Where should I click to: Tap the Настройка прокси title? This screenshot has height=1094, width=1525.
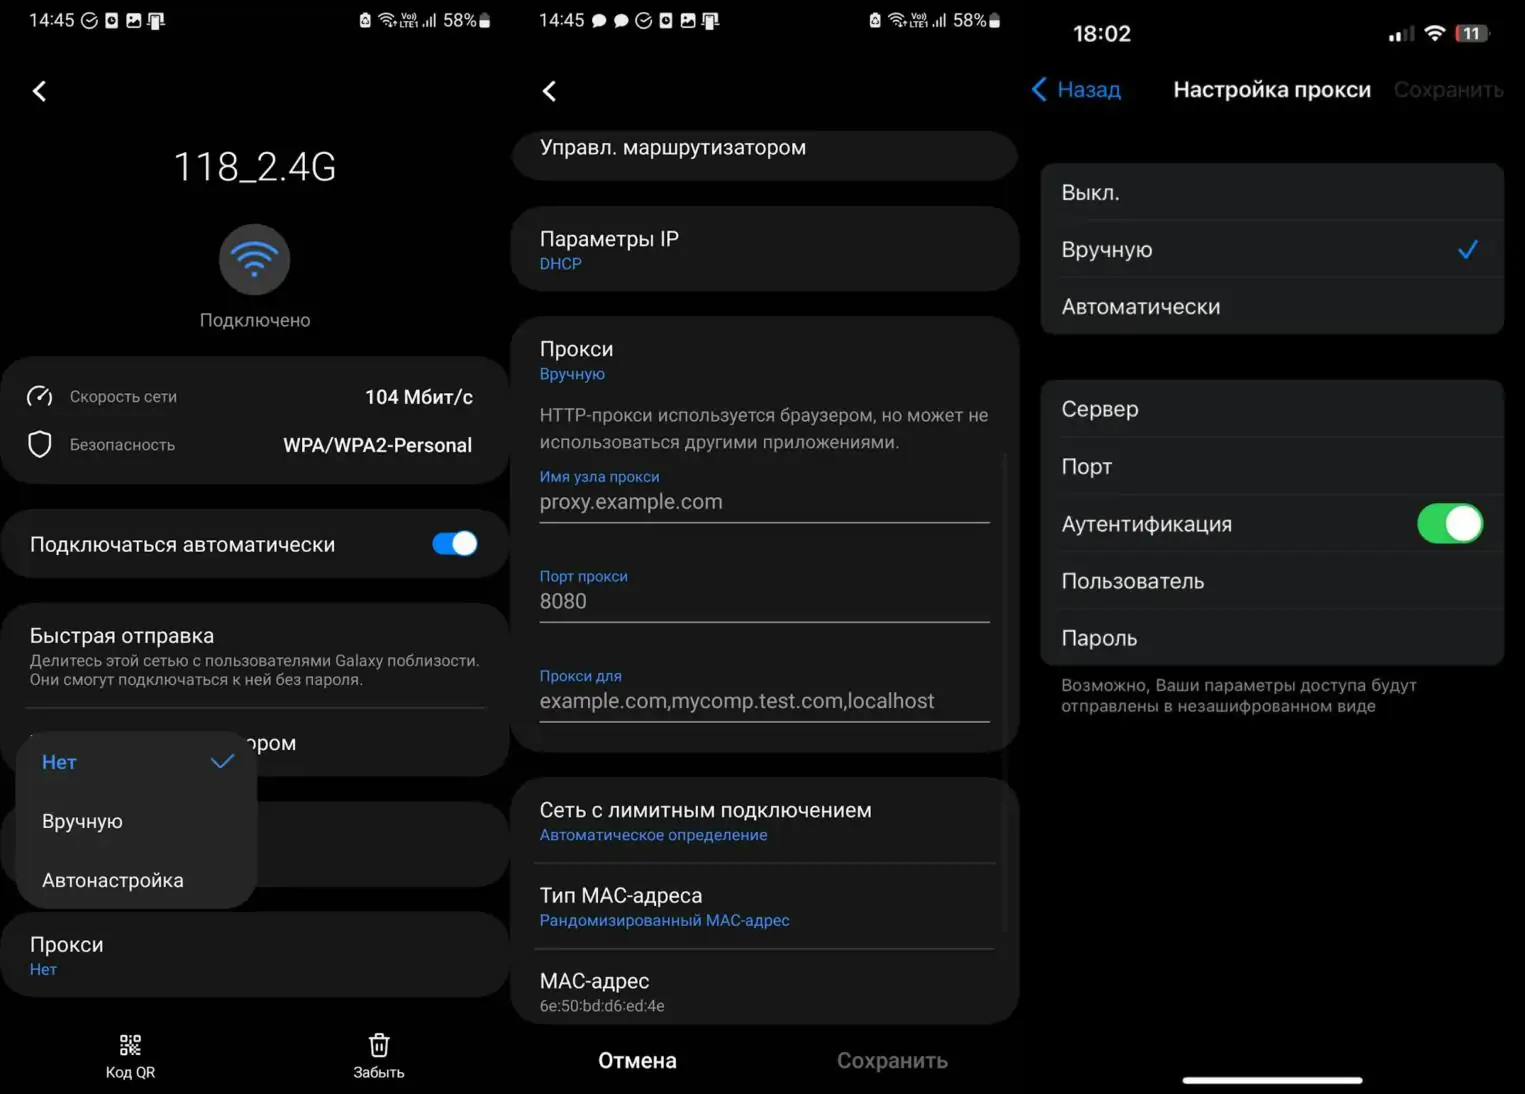coord(1272,89)
